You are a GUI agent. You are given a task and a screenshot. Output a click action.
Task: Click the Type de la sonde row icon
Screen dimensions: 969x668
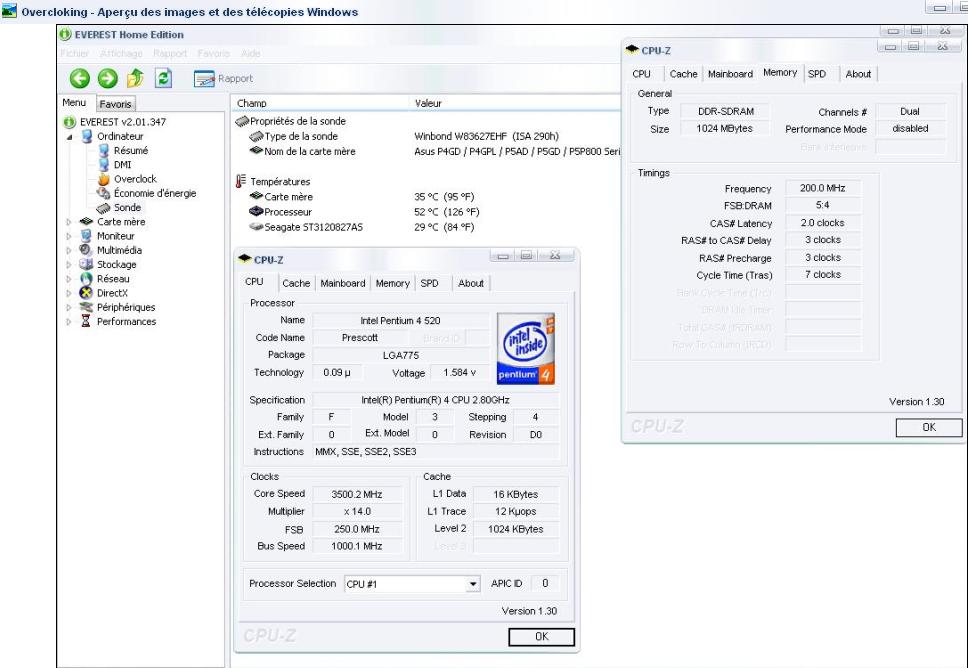pos(256,137)
